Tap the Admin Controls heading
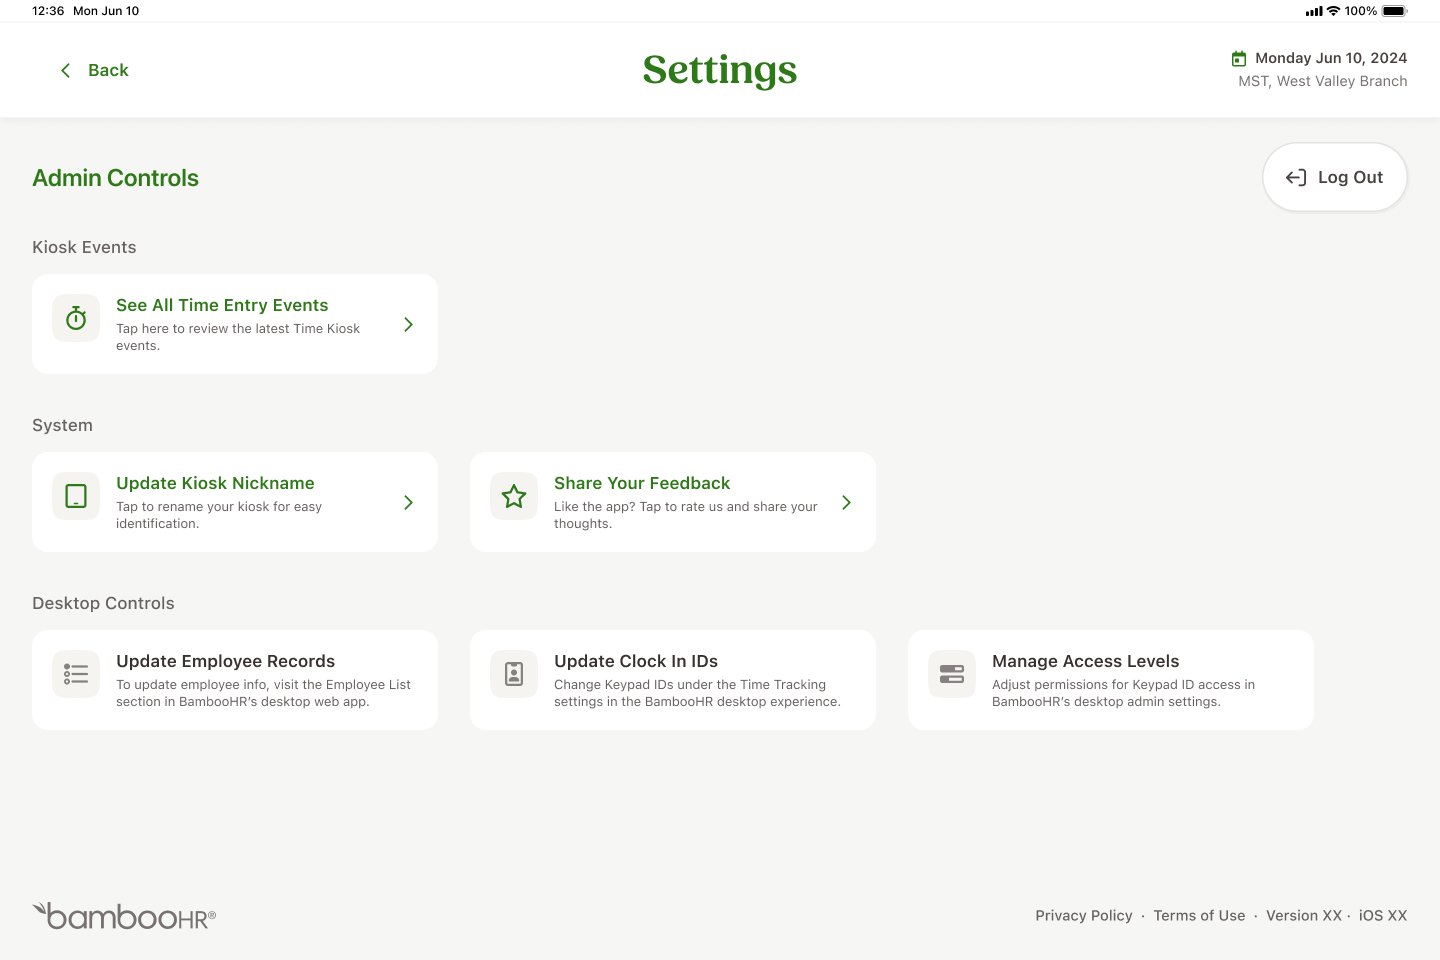This screenshot has height=960, width=1440. point(115,178)
